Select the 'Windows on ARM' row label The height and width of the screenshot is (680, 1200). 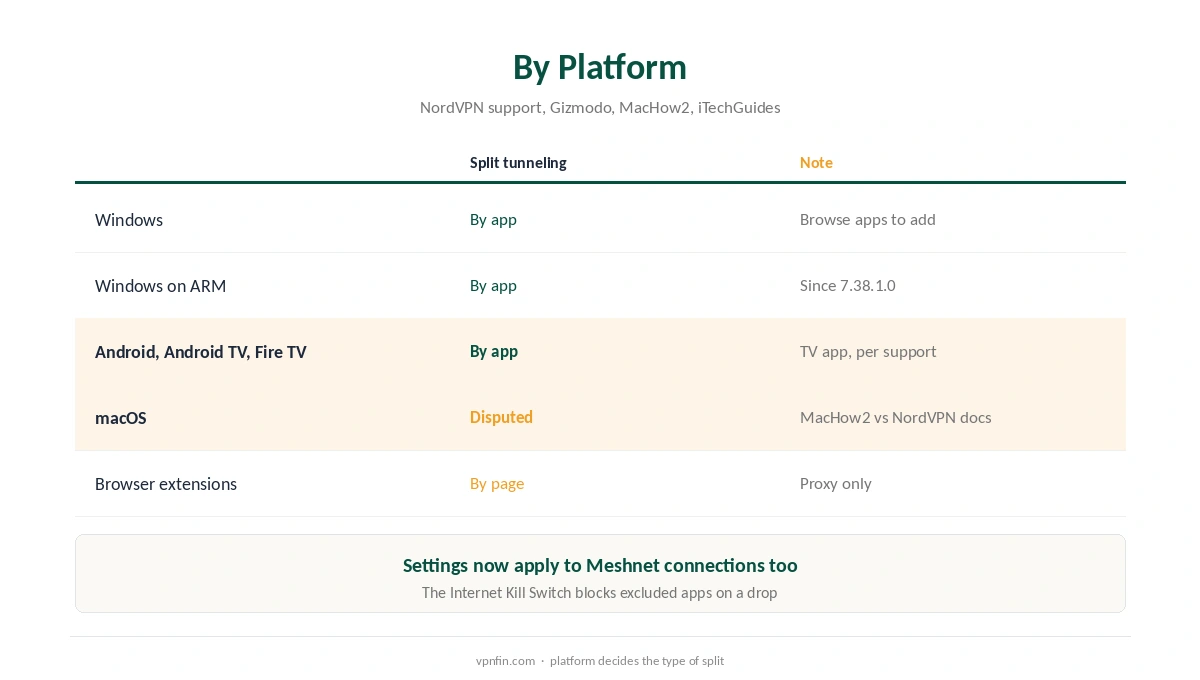(x=160, y=286)
